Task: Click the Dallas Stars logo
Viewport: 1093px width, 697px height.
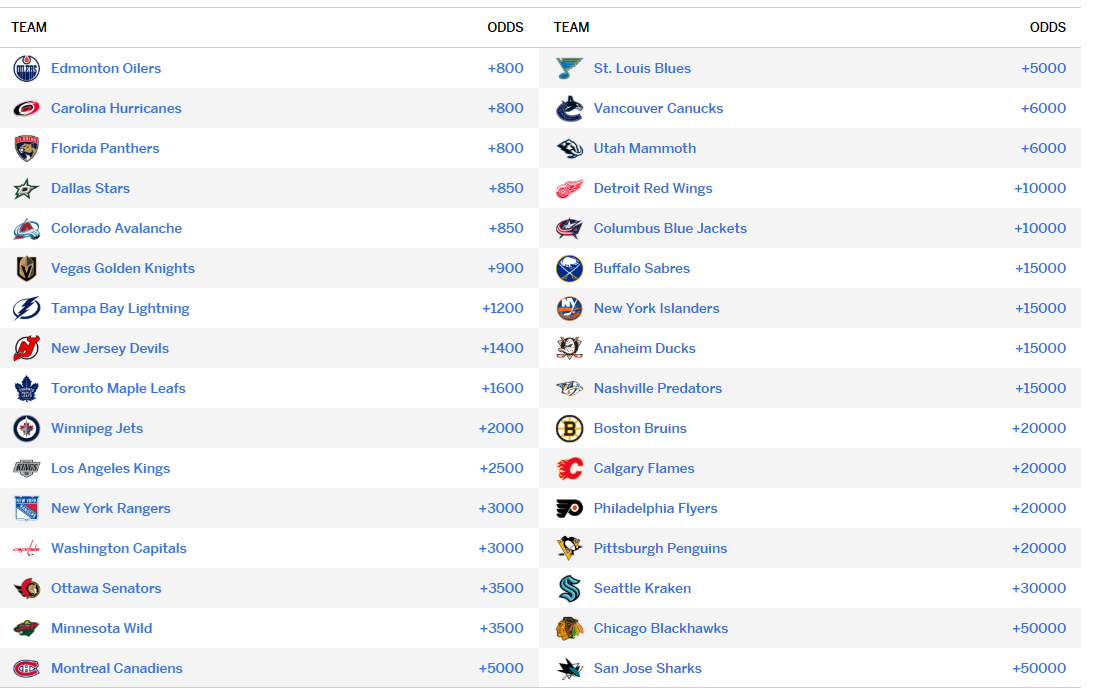Action: (x=26, y=188)
